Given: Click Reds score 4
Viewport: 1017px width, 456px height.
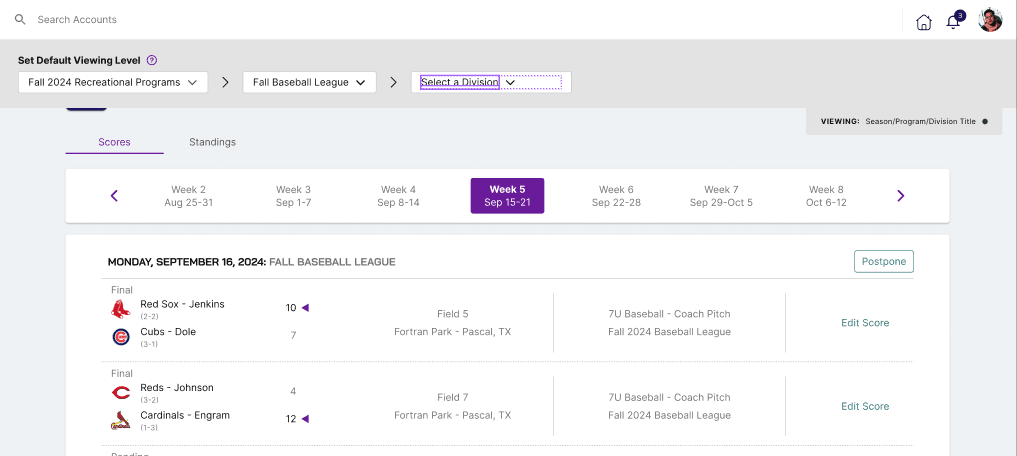Looking at the screenshot, I should click(293, 392).
